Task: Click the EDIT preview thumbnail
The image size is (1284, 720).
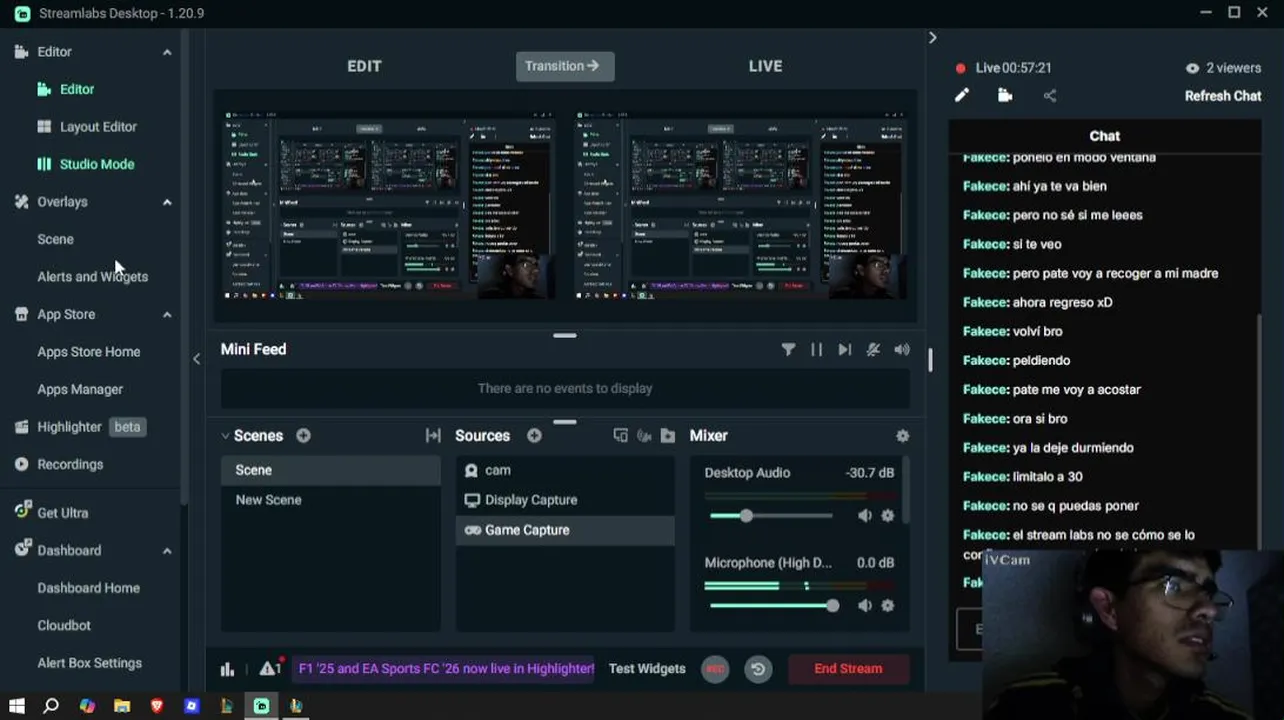Action: click(x=388, y=205)
